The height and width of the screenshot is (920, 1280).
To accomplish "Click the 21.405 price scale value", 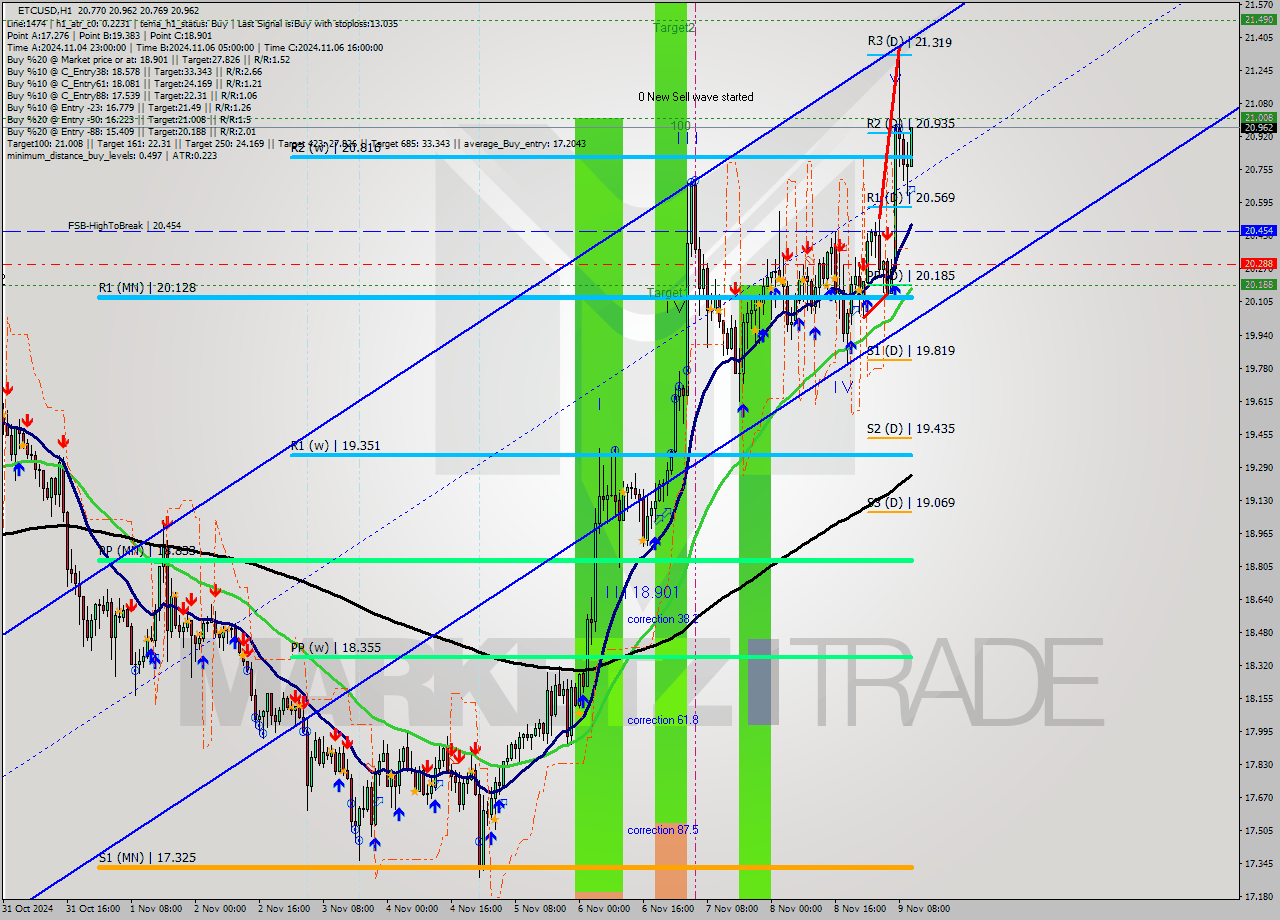I will [x=1258, y=38].
